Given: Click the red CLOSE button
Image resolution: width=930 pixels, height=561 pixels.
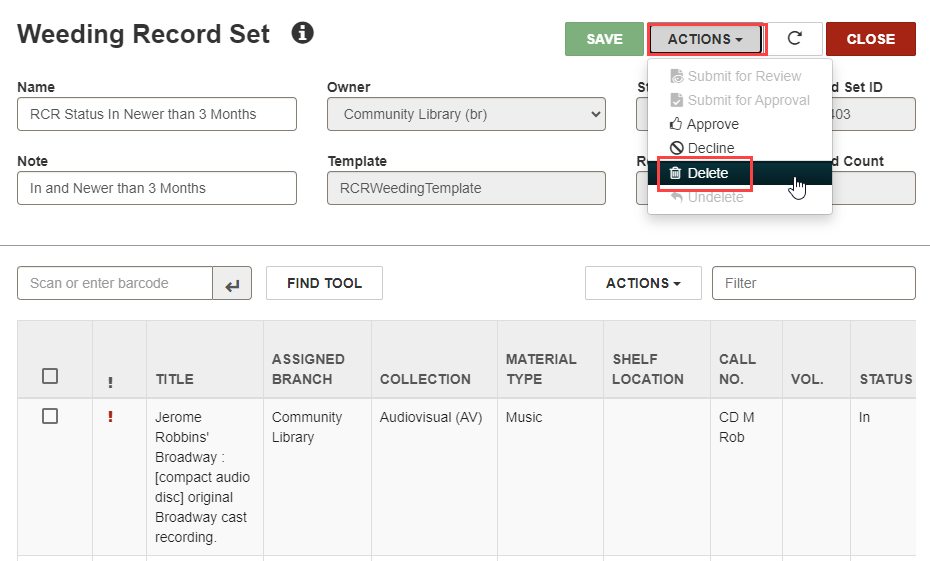Looking at the screenshot, I should 871,39.
